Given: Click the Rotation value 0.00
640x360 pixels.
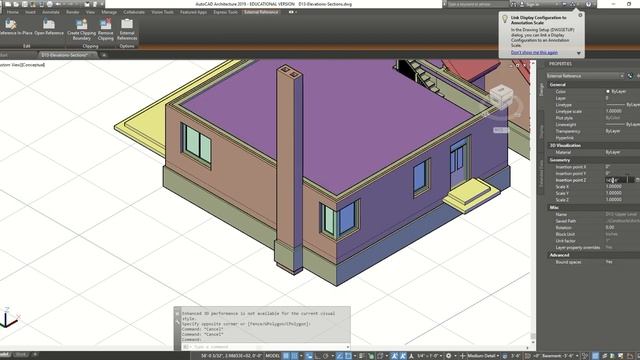Looking at the screenshot, I should (x=610, y=228).
